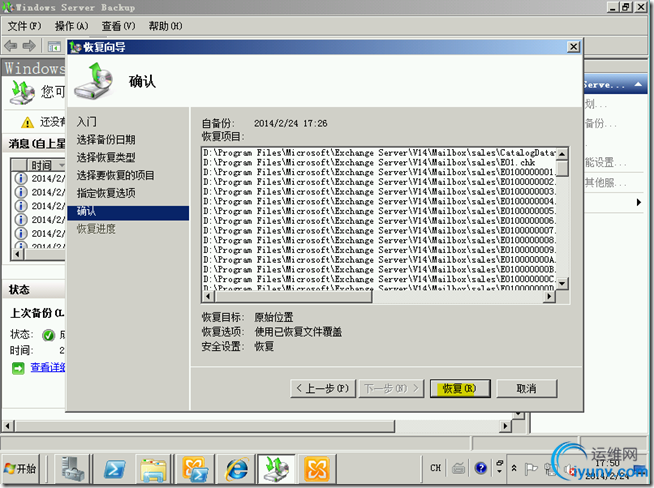The width and height of the screenshot is (654, 488).
Task: Click the info icon on first message row
Action: point(20,178)
